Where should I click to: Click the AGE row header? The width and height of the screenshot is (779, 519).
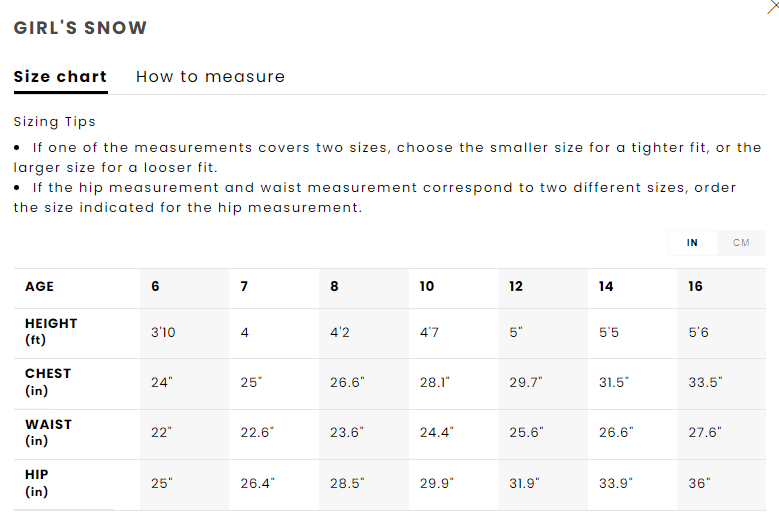(x=40, y=286)
